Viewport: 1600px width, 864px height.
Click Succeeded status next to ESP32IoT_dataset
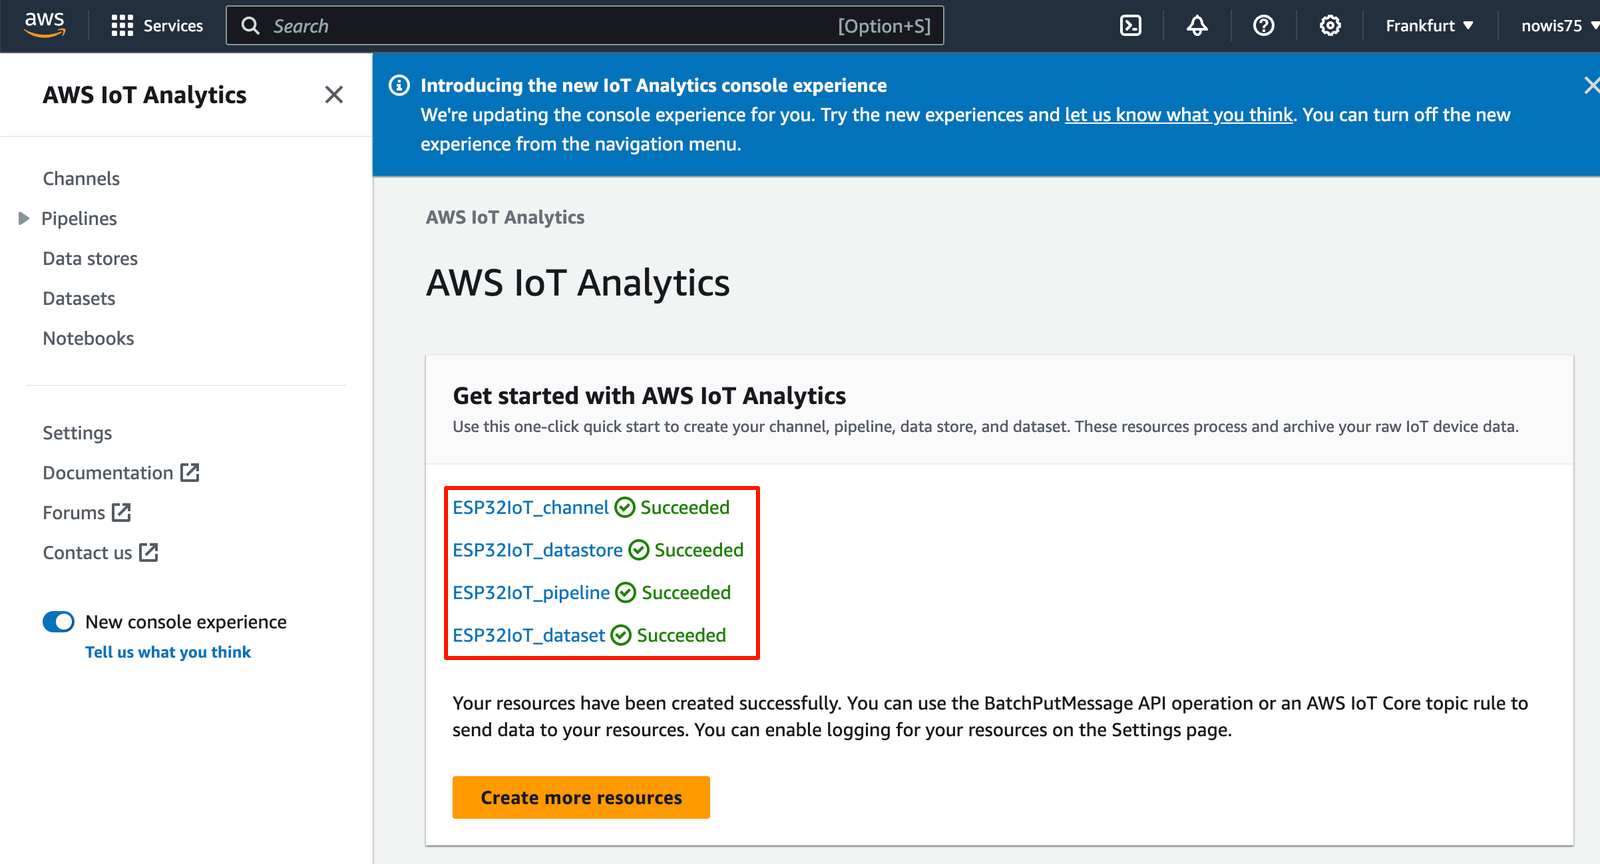[681, 635]
